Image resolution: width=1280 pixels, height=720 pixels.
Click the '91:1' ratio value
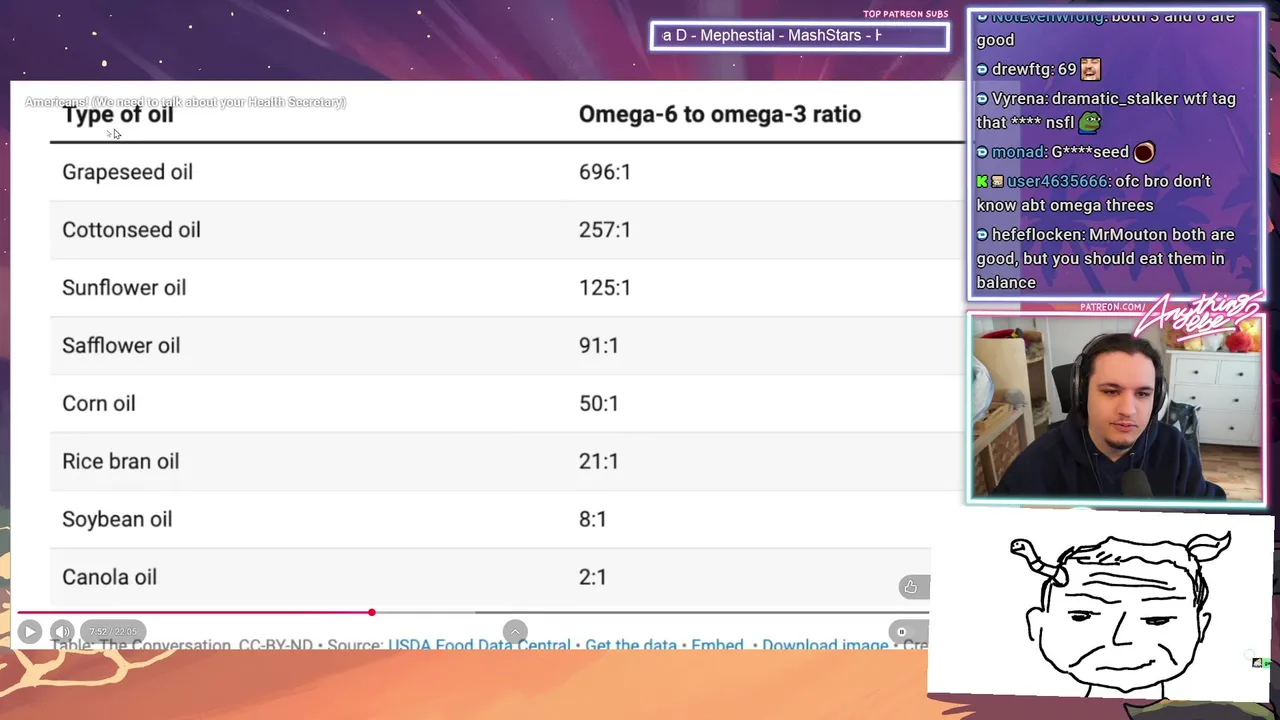pyautogui.click(x=598, y=346)
